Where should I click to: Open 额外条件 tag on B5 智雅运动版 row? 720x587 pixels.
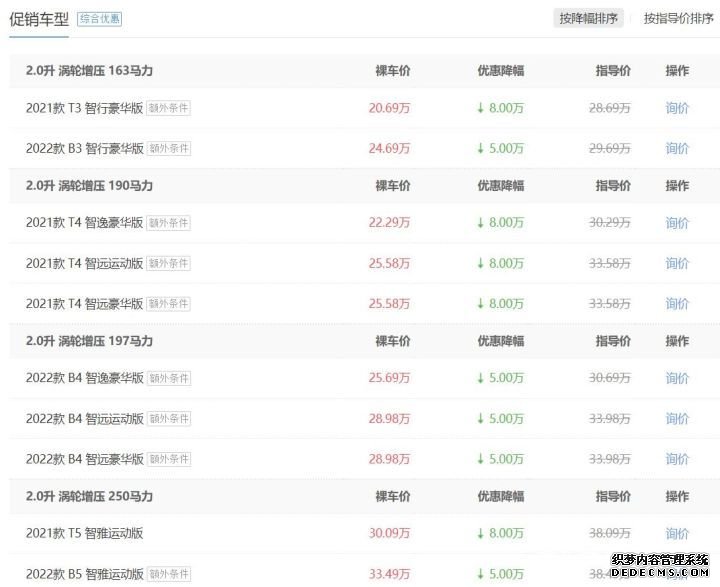[x=169, y=574]
